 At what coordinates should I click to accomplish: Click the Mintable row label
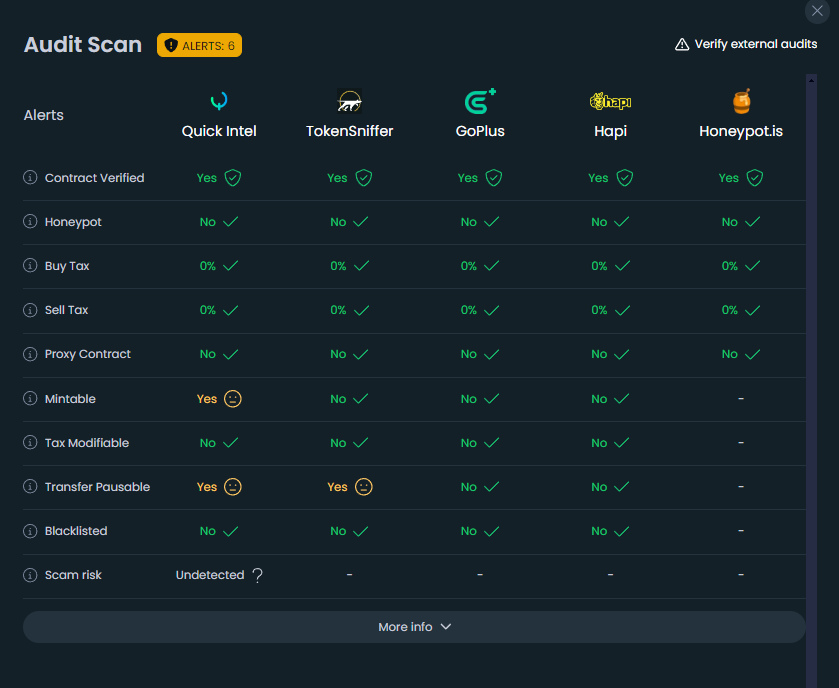[70, 399]
